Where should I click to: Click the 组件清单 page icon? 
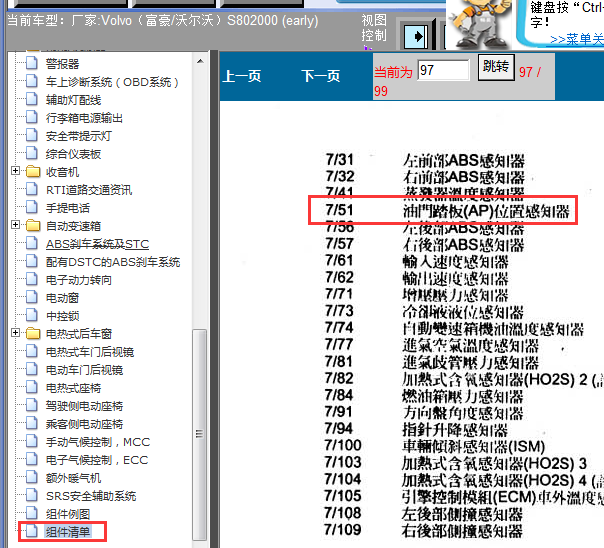coord(32,531)
